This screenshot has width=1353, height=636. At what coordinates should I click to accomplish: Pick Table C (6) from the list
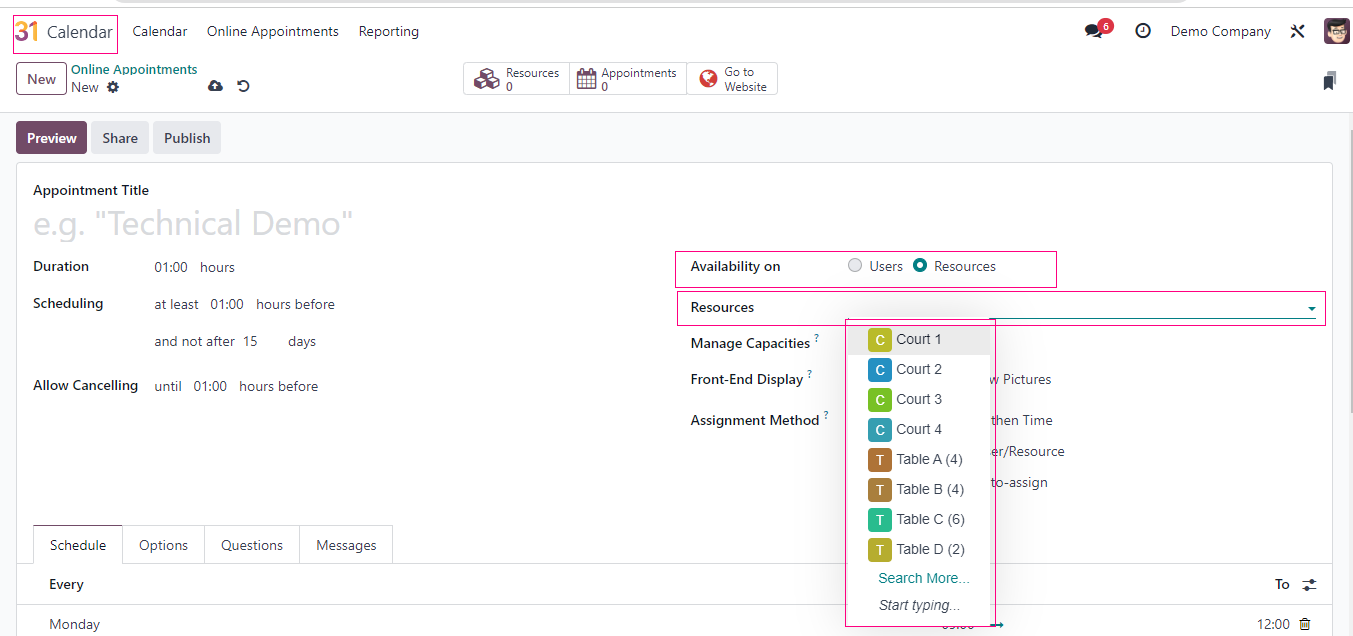pyautogui.click(x=929, y=519)
